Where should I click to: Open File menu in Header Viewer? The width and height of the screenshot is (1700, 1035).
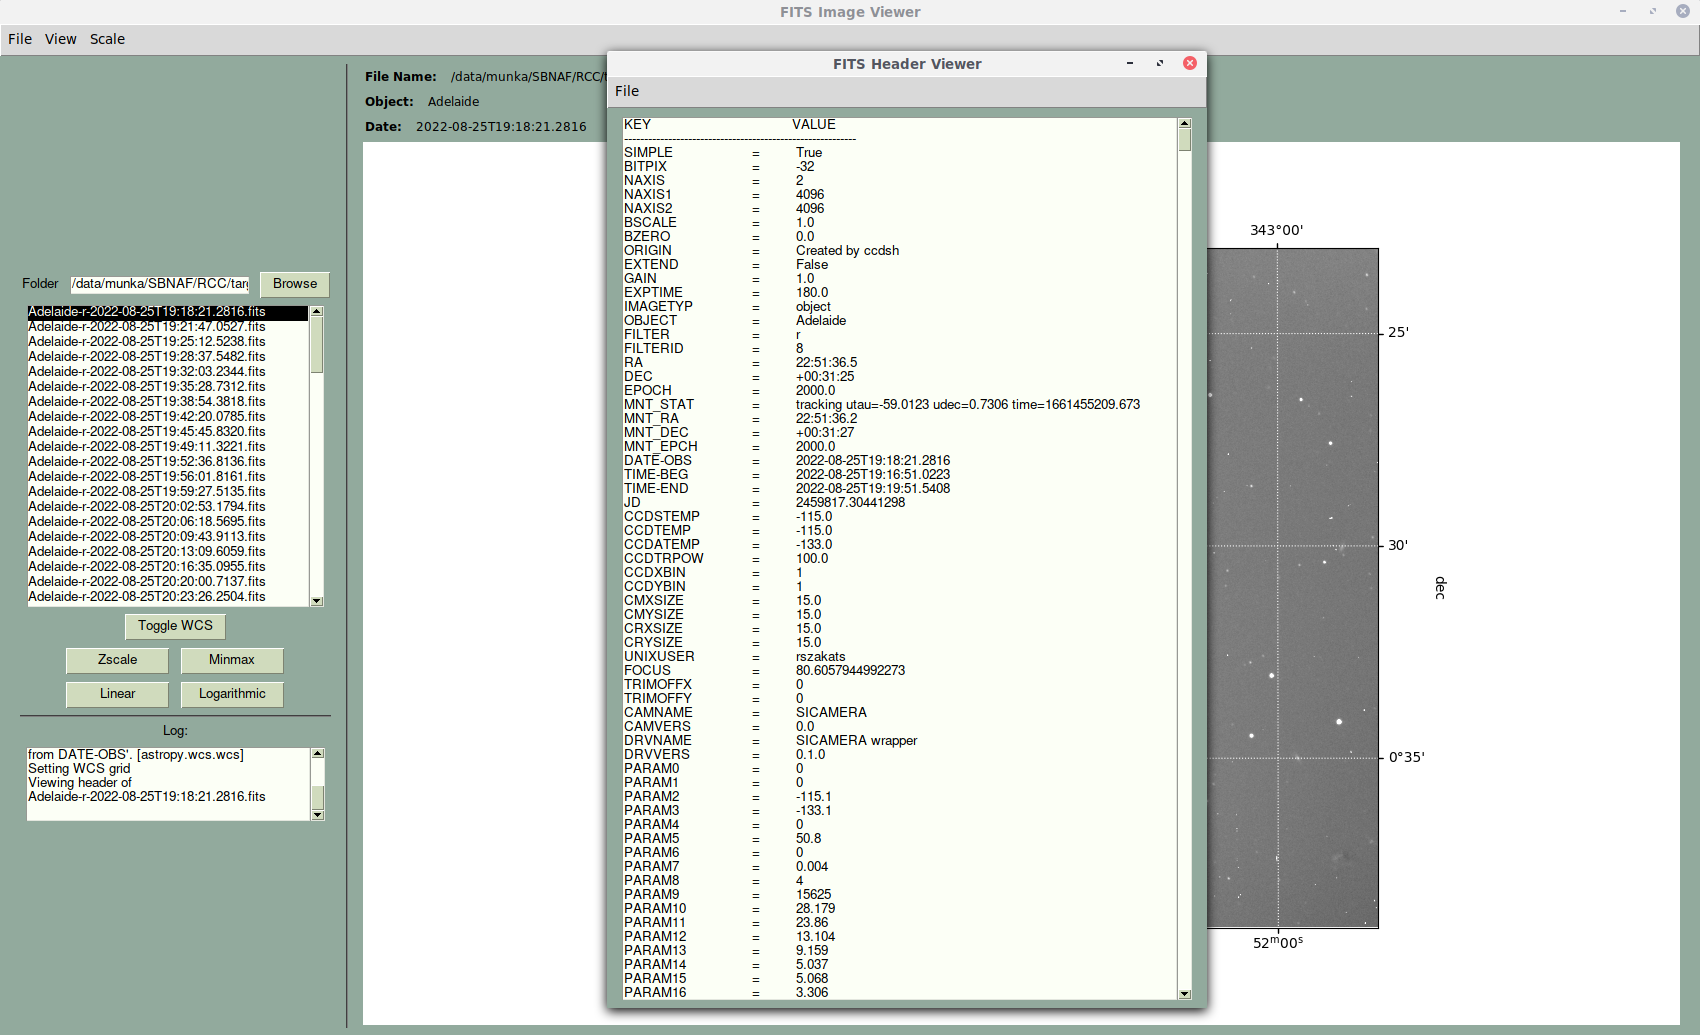pos(627,91)
